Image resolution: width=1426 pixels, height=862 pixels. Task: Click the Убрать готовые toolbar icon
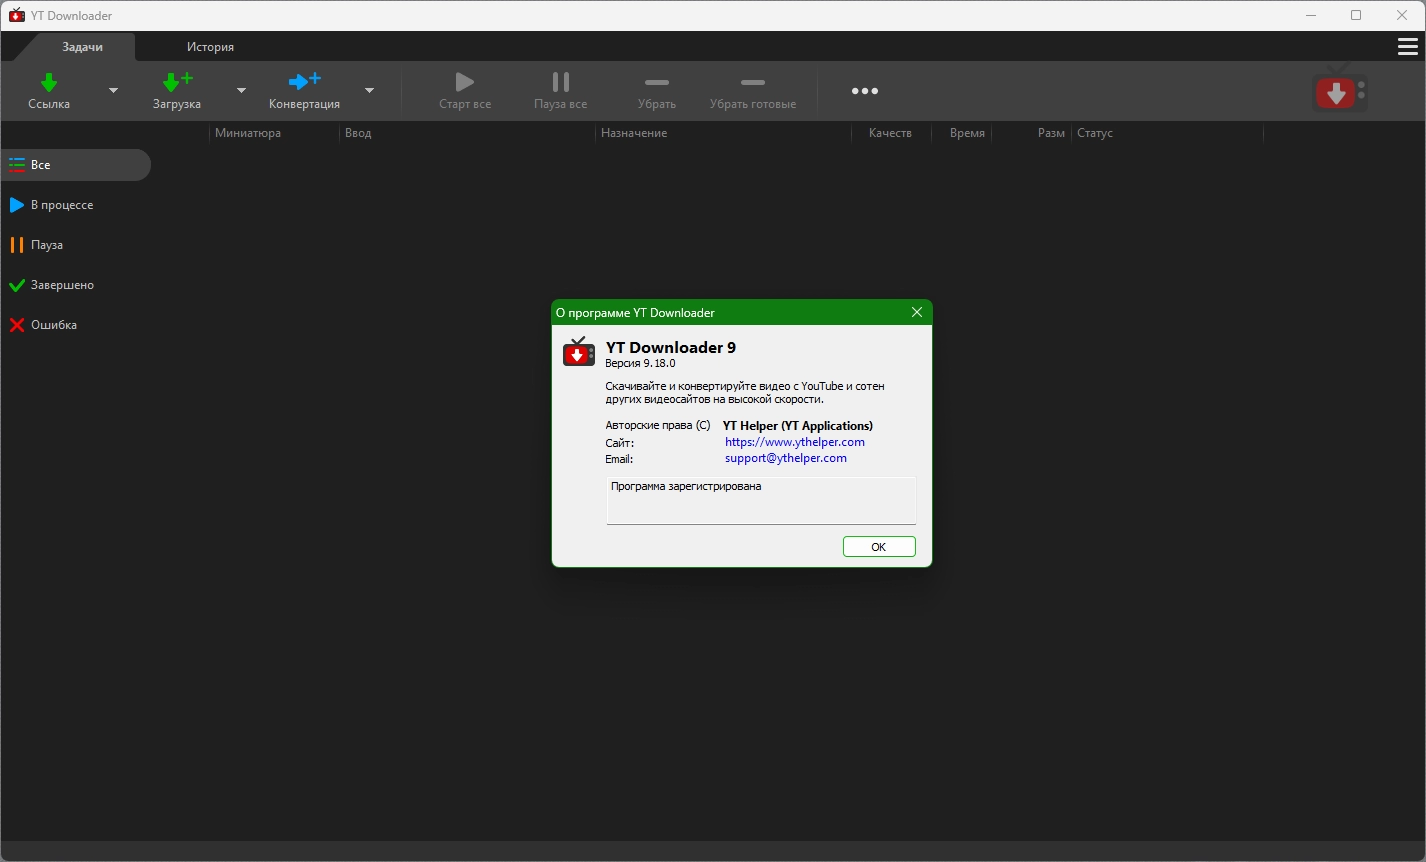pyautogui.click(x=752, y=82)
